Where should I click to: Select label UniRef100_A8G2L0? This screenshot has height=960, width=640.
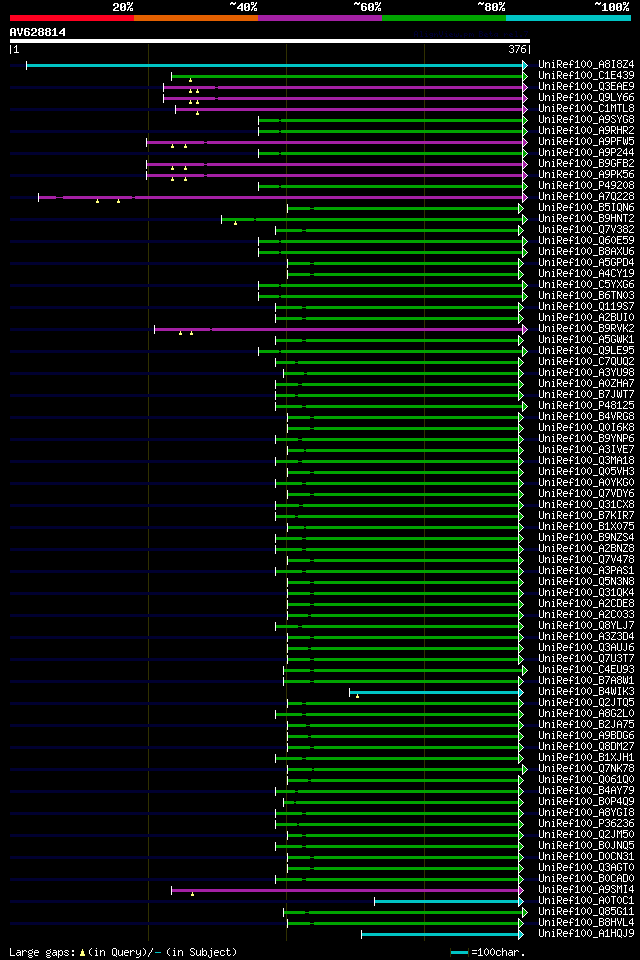coord(586,714)
